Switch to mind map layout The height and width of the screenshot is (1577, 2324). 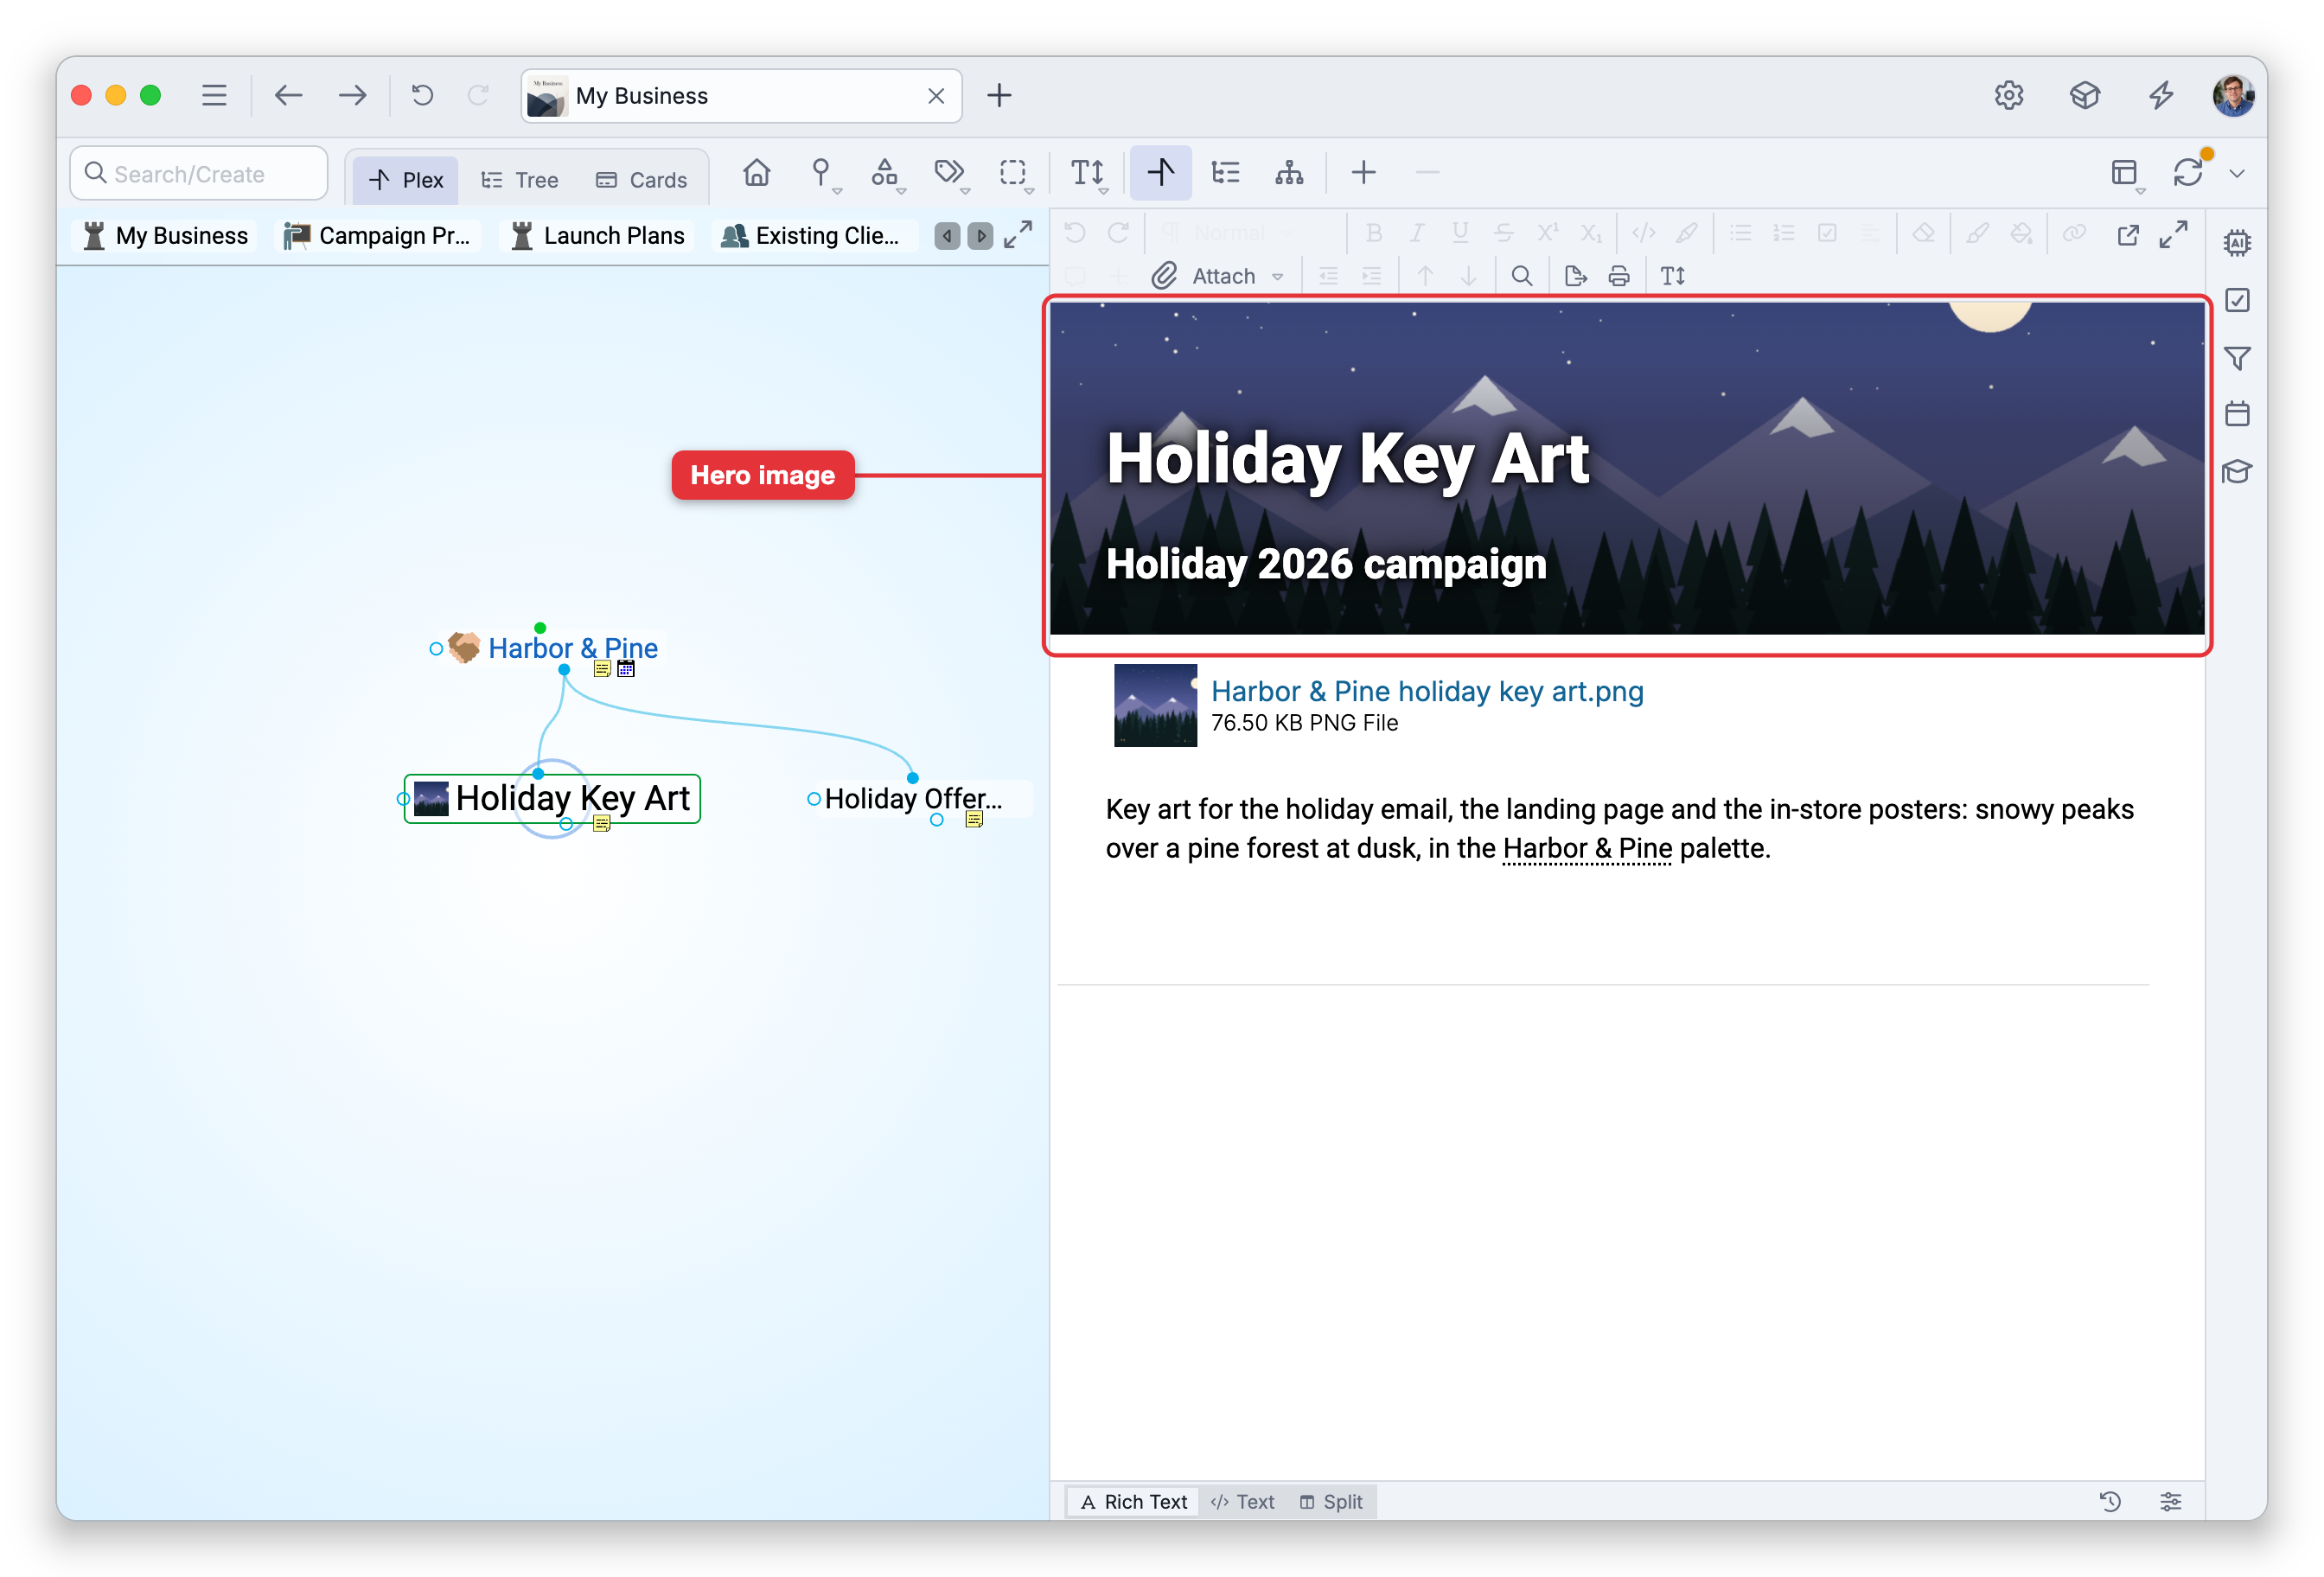tap(1289, 173)
